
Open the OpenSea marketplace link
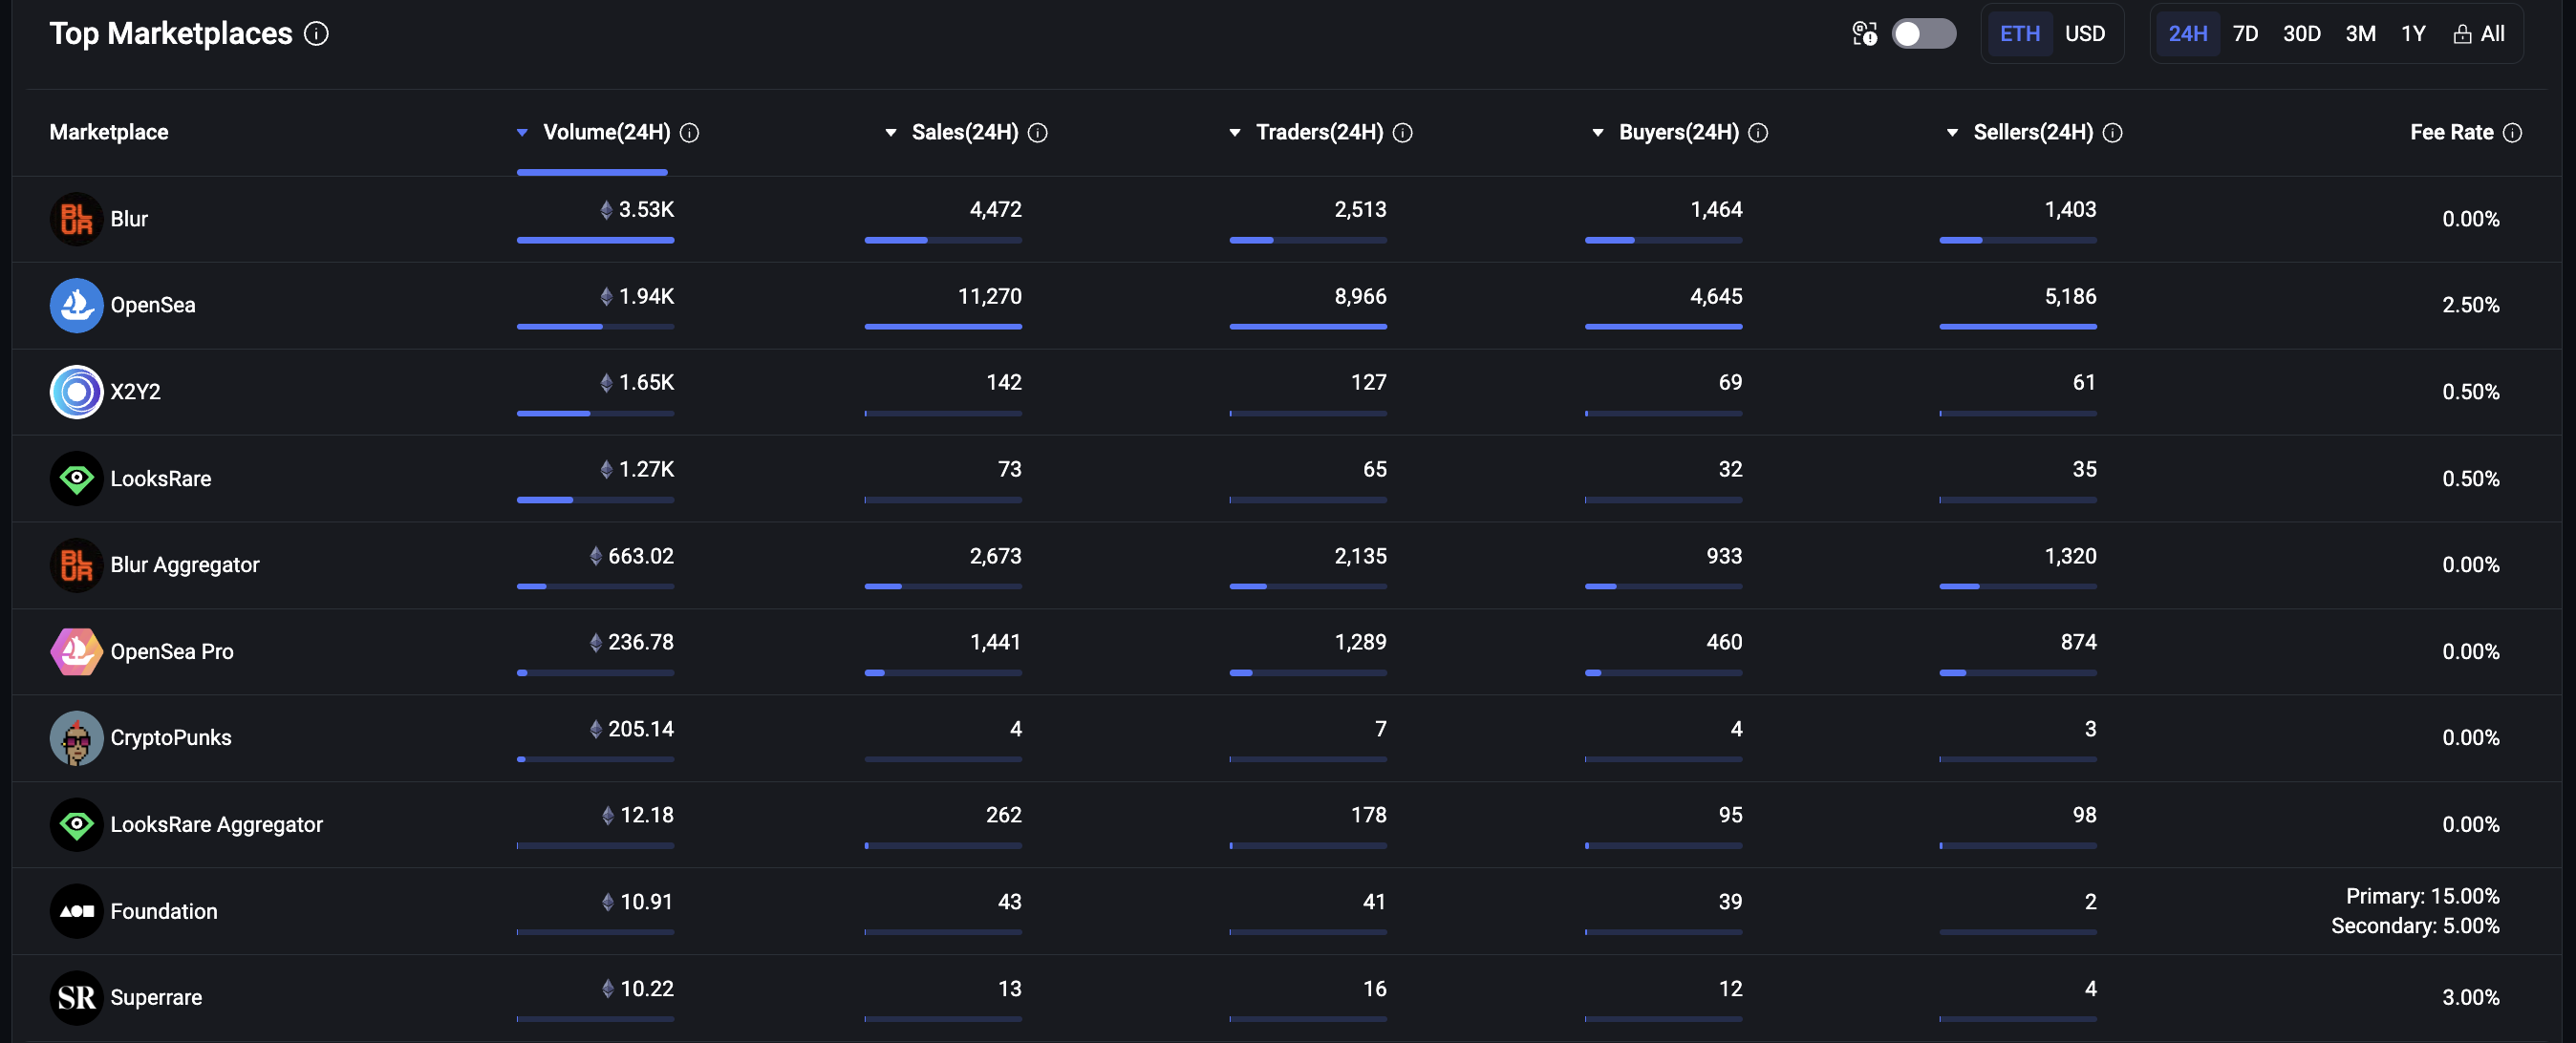(153, 305)
